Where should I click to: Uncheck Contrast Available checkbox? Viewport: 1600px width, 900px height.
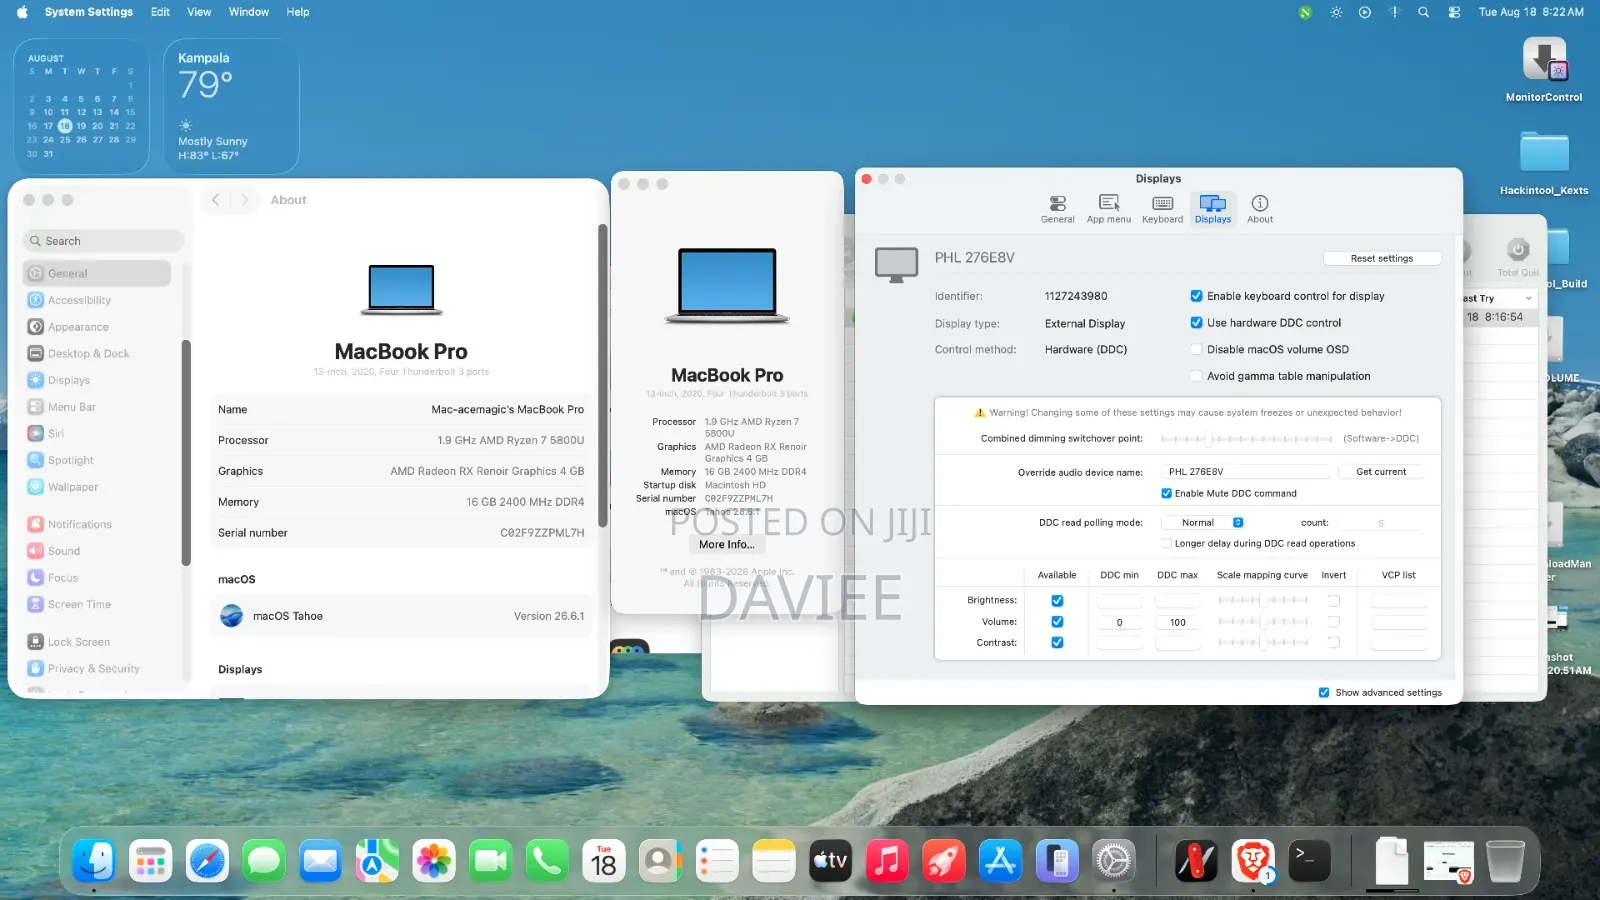point(1057,643)
